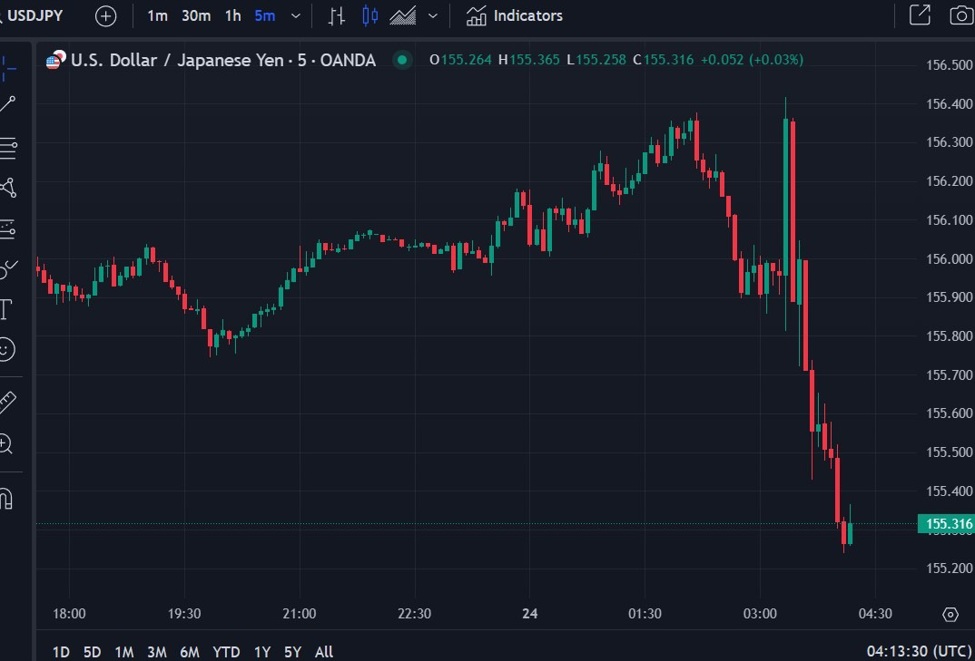Image resolution: width=975 pixels, height=661 pixels.
Task: Click the 155.316 current price label
Action: pyautogui.click(x=945, y=524)
